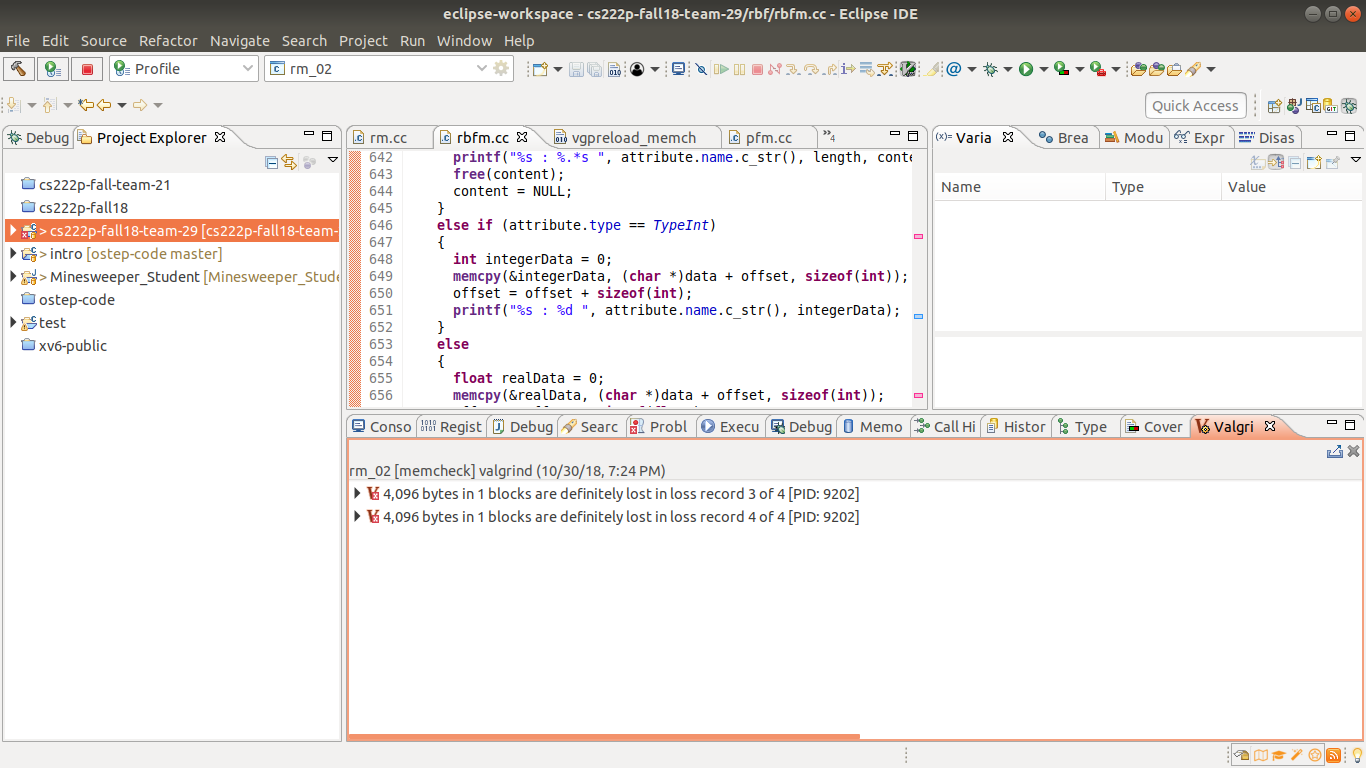Viewport: 1366px width, 768px height.
Task: Click the Skip All Breakpoints icon
Action: pos(700,69)
